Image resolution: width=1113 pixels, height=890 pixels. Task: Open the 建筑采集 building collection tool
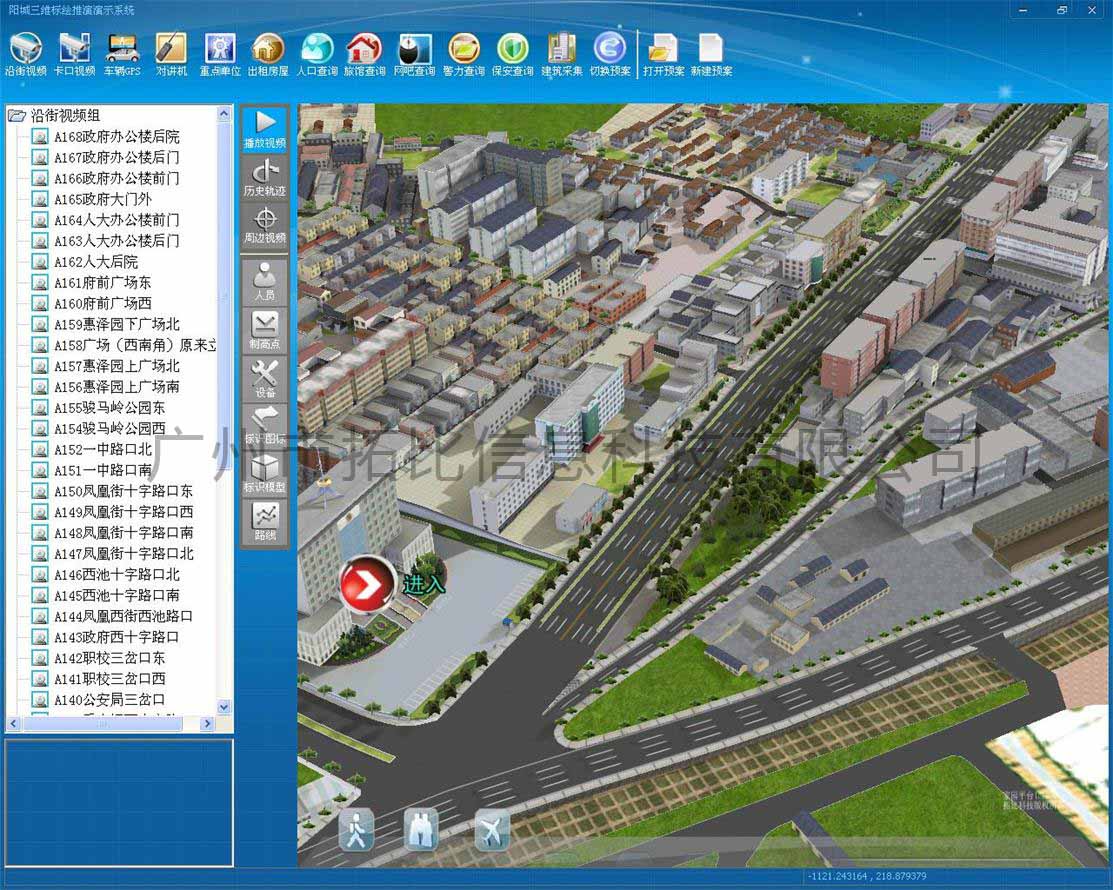pyautogui.click(x=561, y=54)
